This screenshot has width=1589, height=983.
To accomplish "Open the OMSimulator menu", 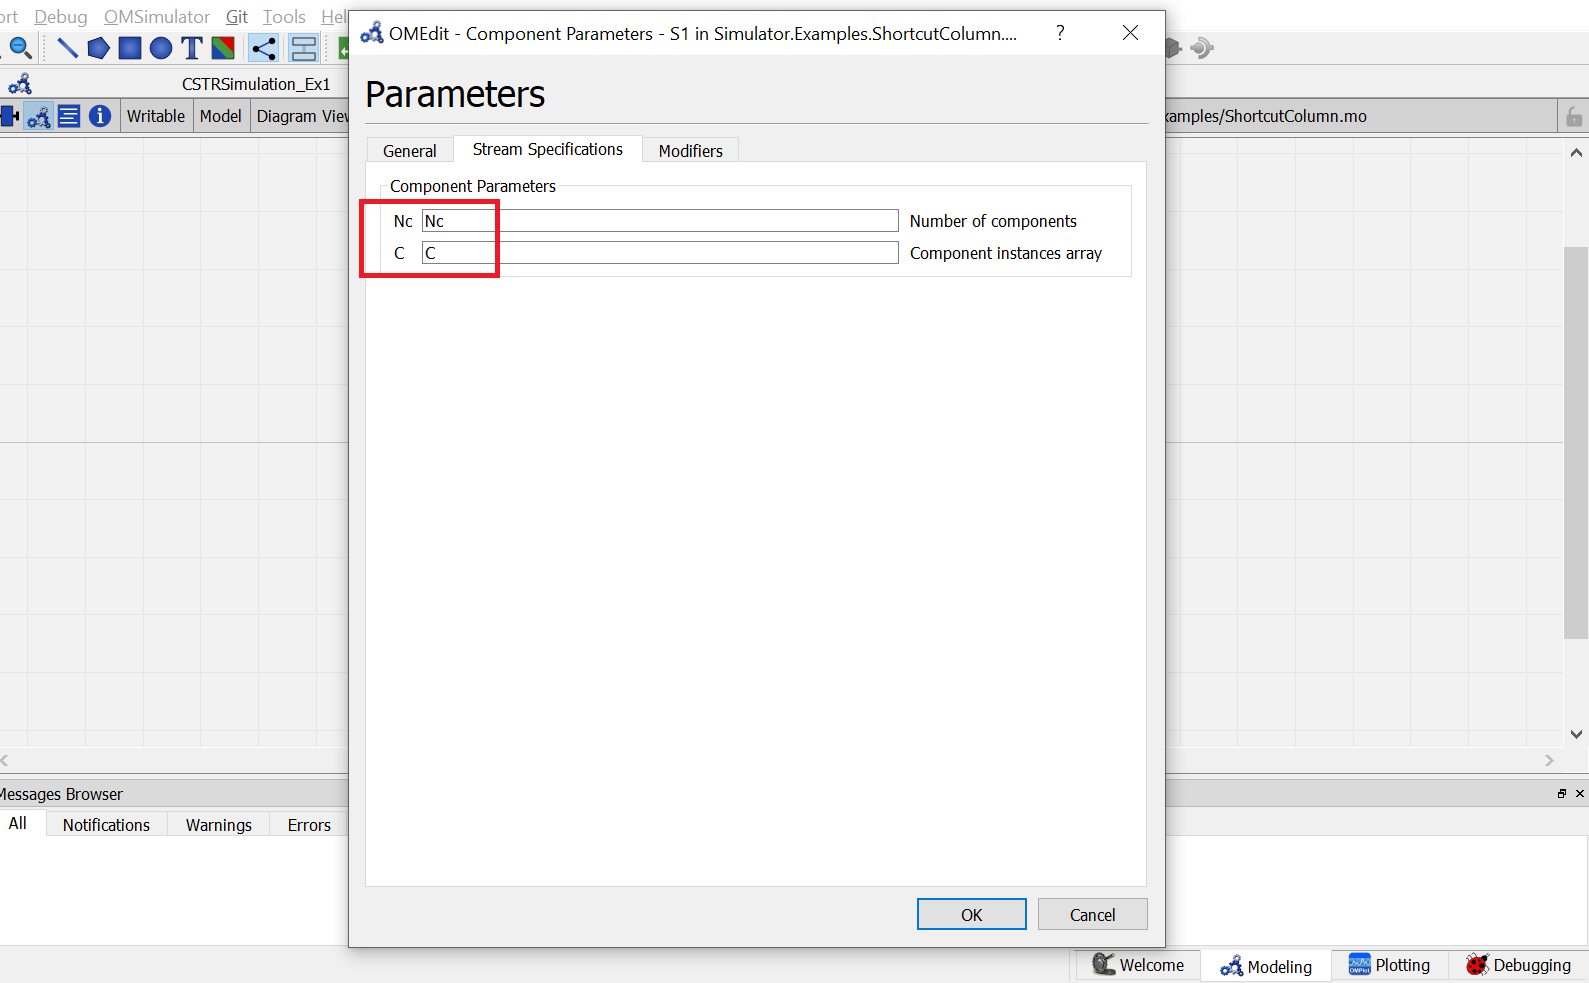I will click(x=157, y=17).
